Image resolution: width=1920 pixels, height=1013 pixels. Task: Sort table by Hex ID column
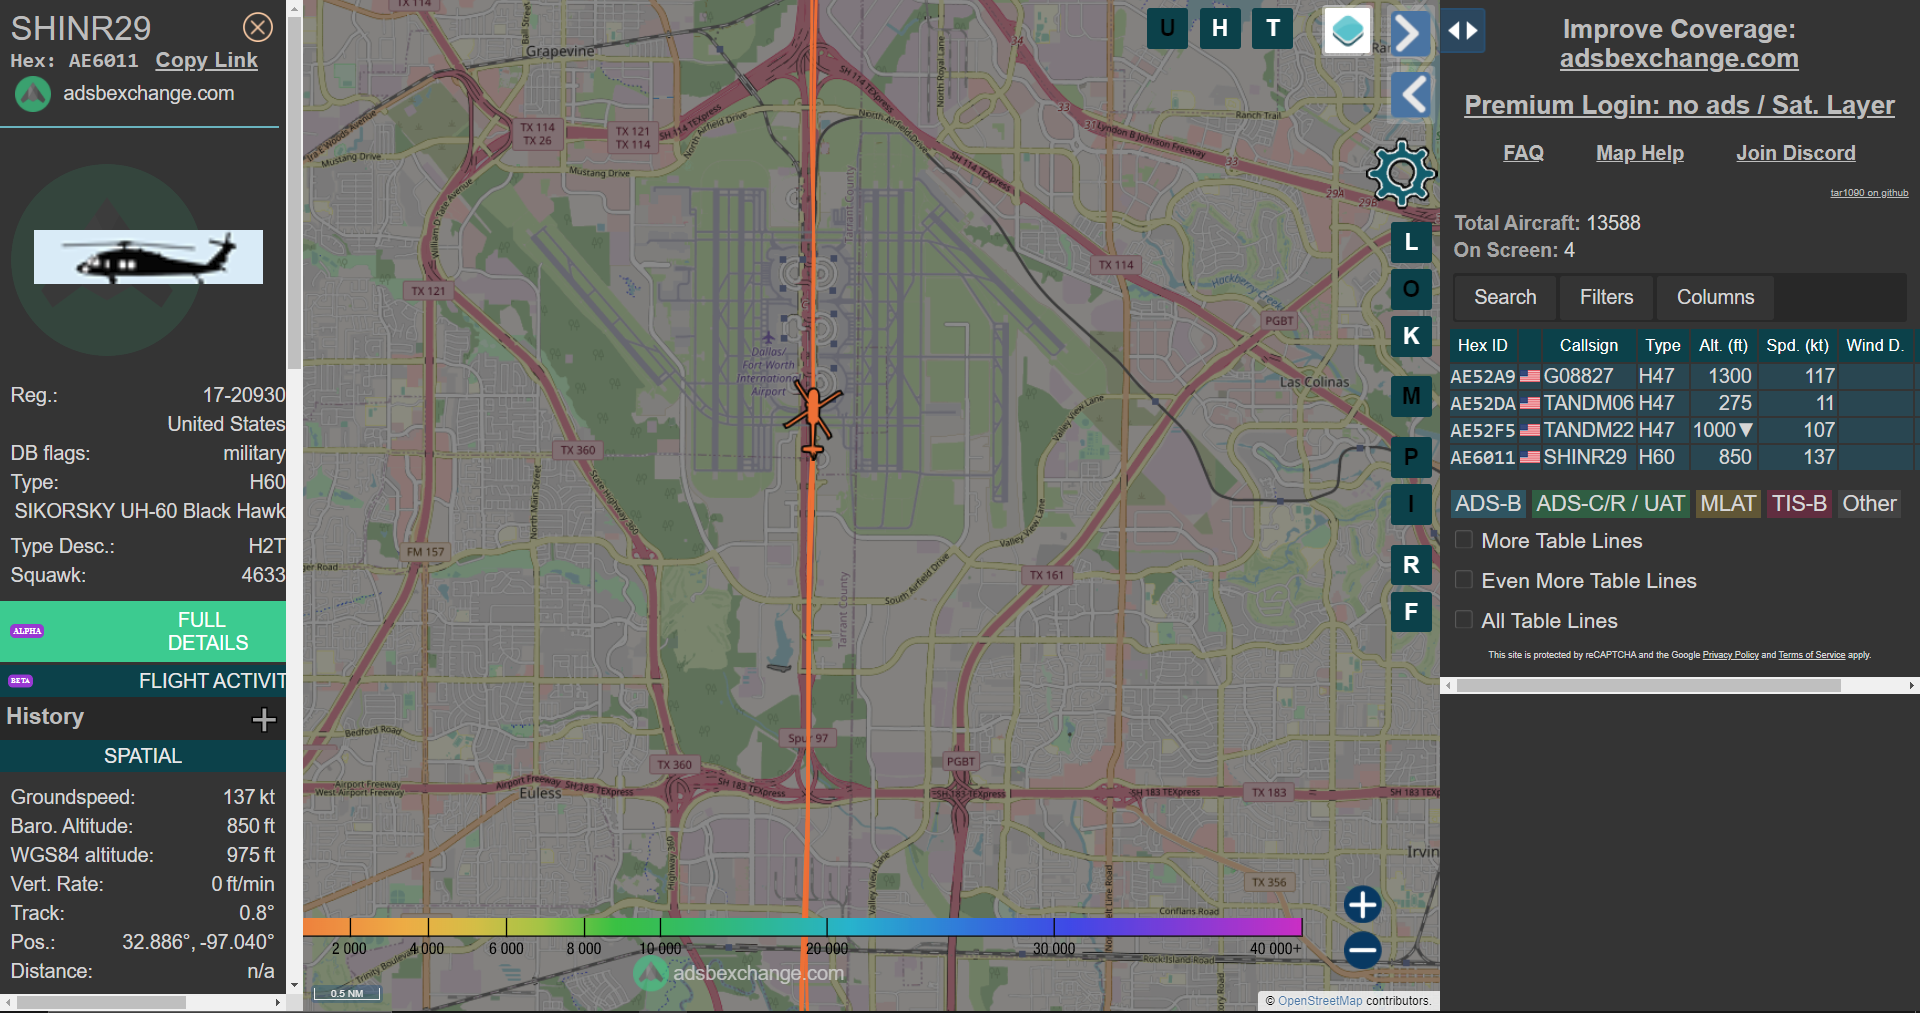(x=1483, y=345)
